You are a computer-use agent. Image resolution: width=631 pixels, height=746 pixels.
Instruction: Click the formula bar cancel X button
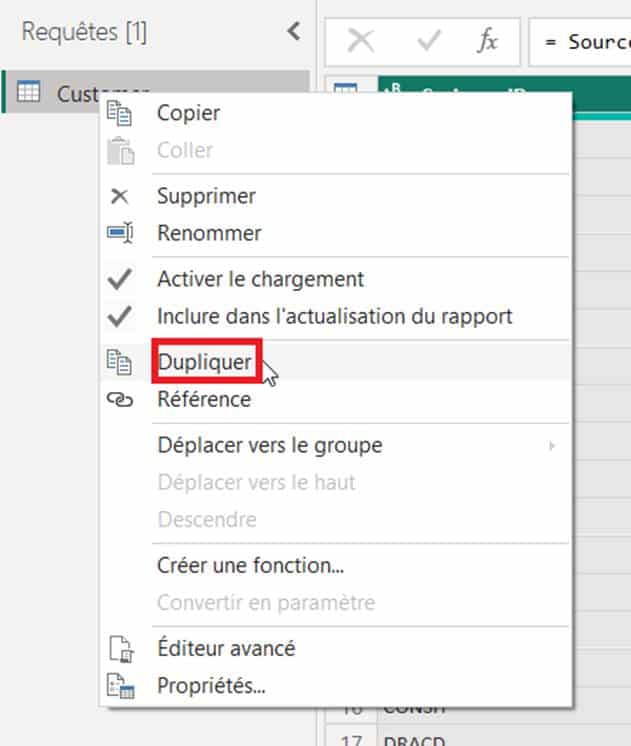[360, 41]
